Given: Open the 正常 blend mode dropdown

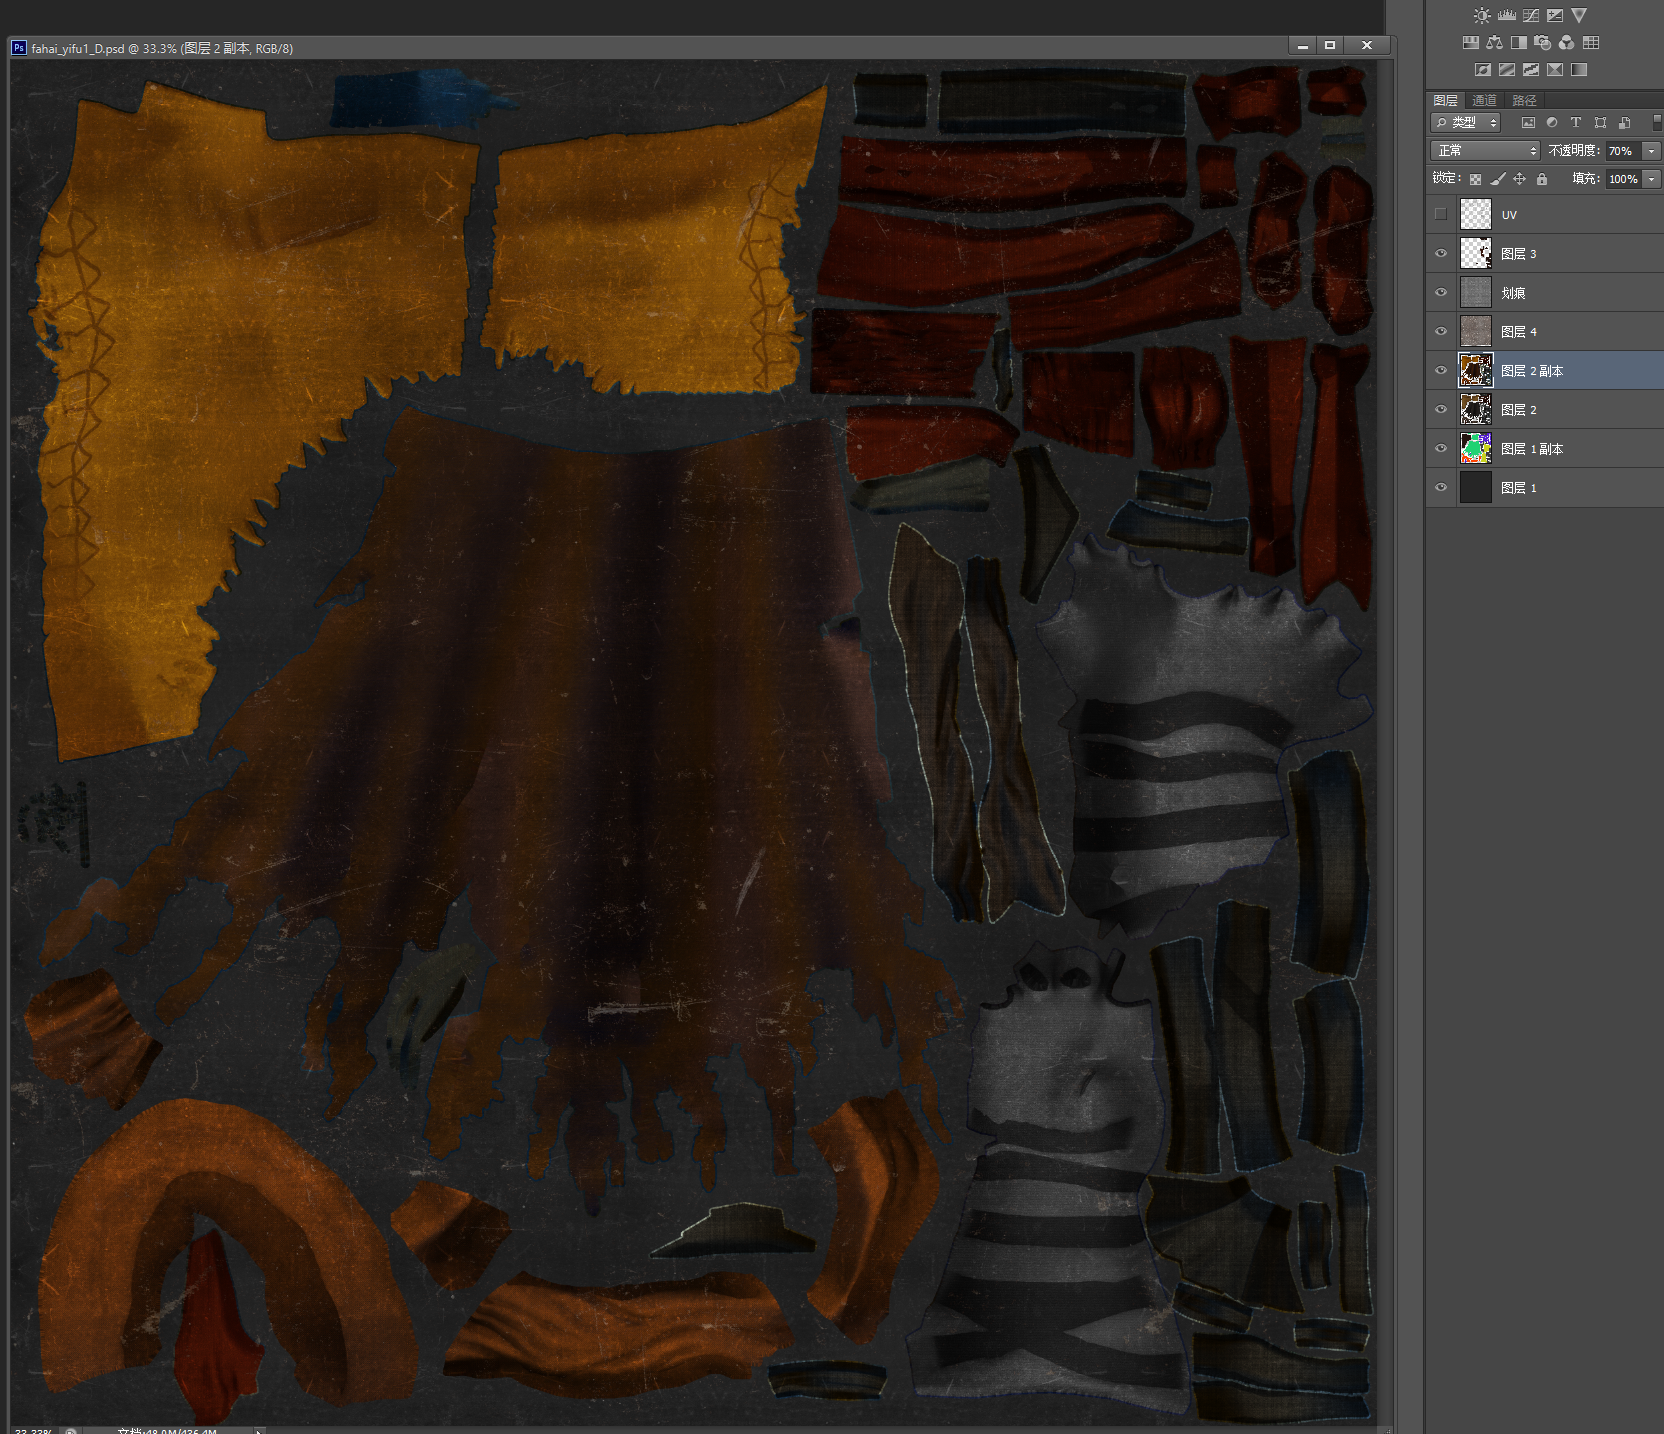Looking at the screenshot, I should click(x=1486, y=150).
